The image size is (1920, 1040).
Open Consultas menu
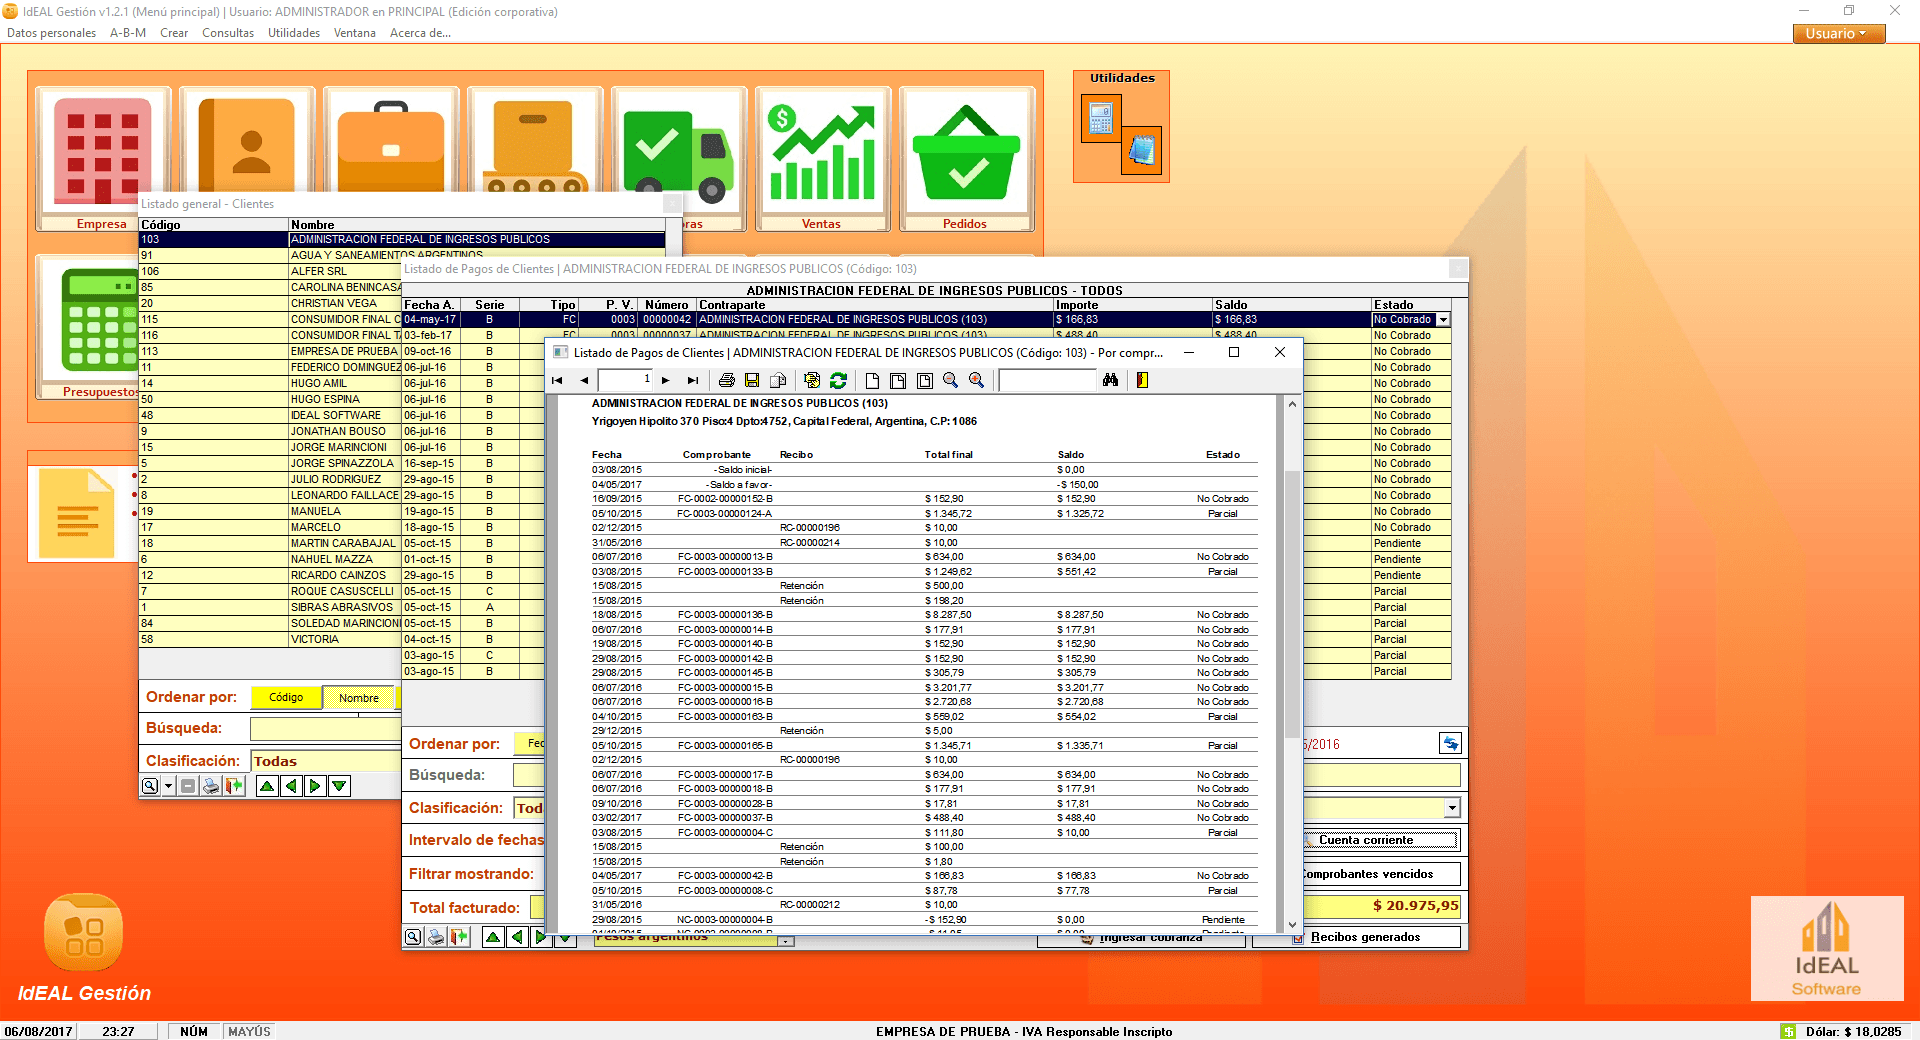point(228,33)
